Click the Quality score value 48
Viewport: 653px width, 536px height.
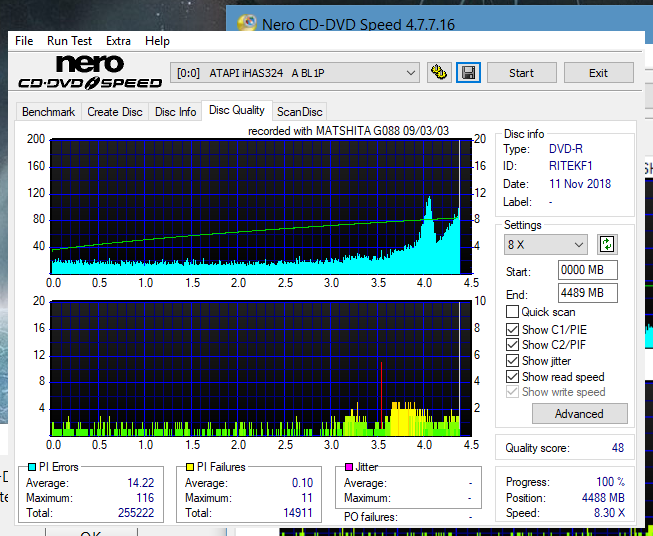coord(618,448)
